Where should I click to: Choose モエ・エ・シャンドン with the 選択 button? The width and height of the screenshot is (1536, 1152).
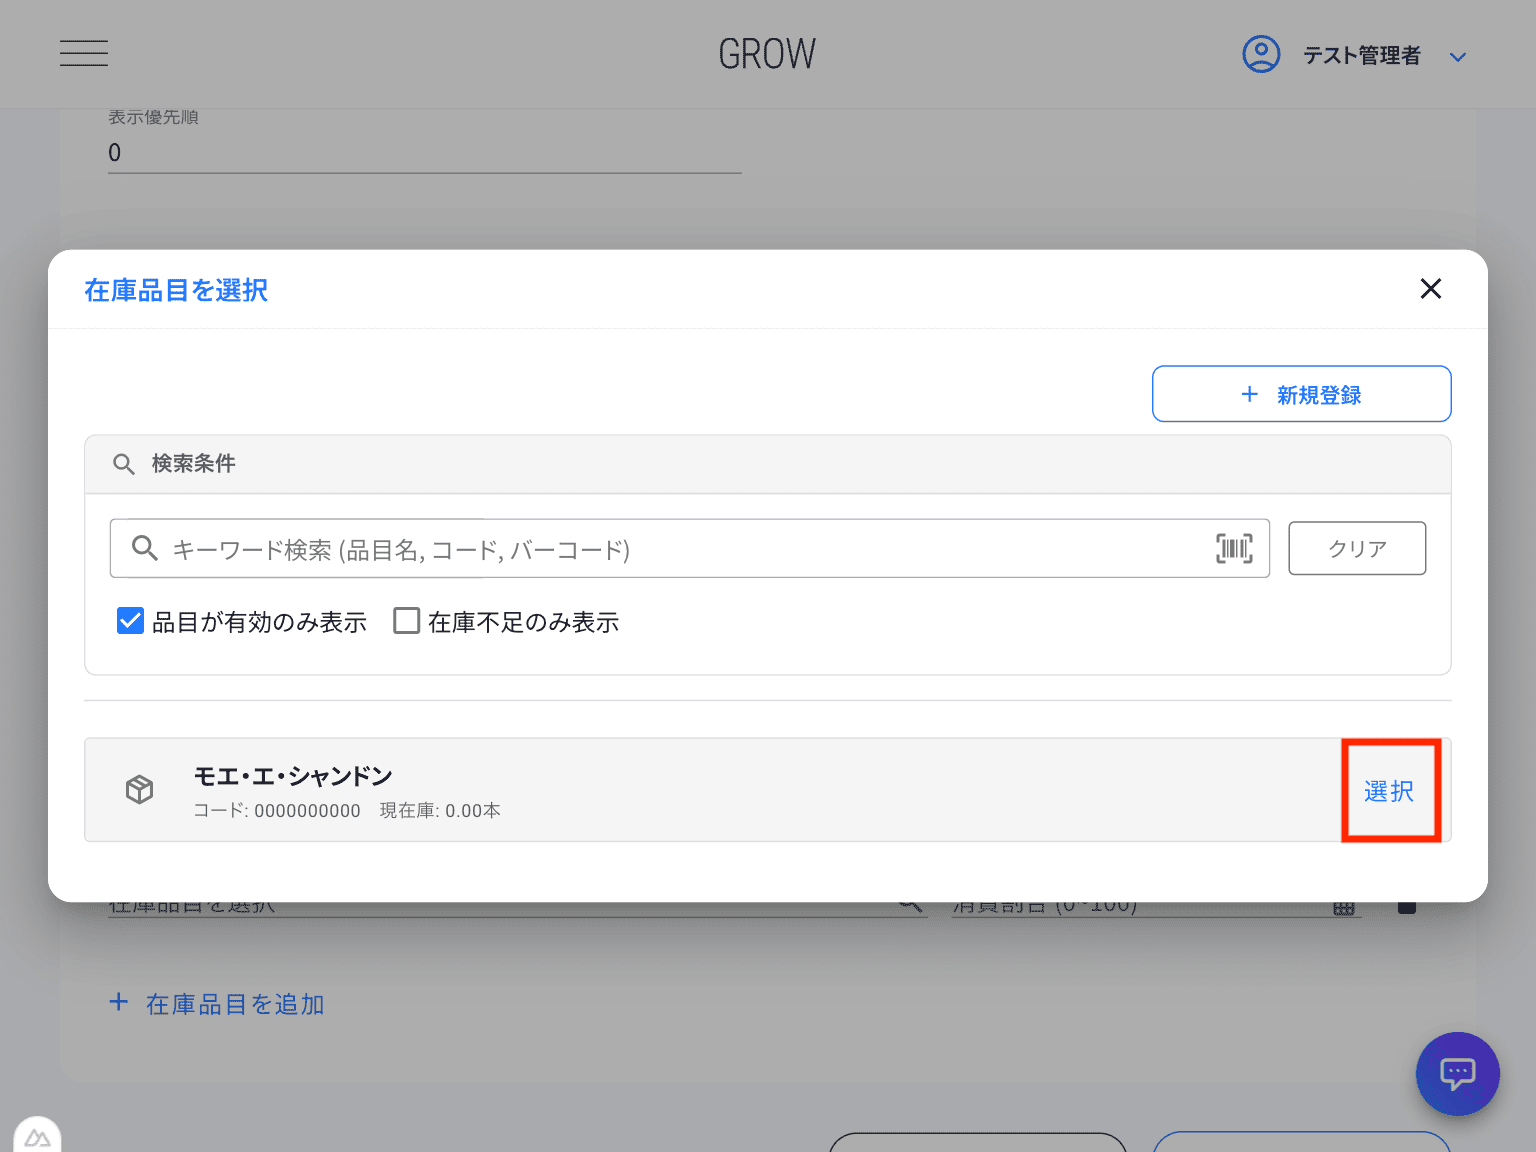1389,791
